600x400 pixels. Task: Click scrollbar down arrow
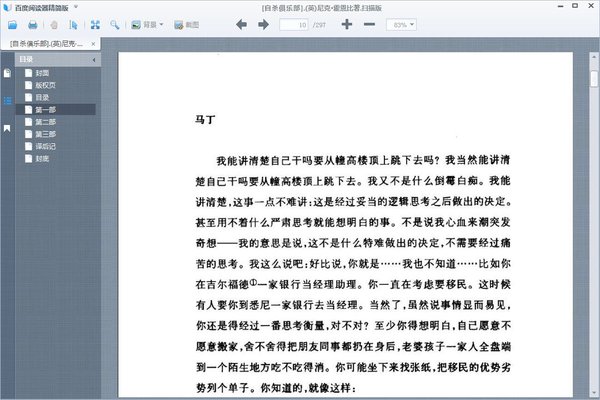(x=594, y=393)
